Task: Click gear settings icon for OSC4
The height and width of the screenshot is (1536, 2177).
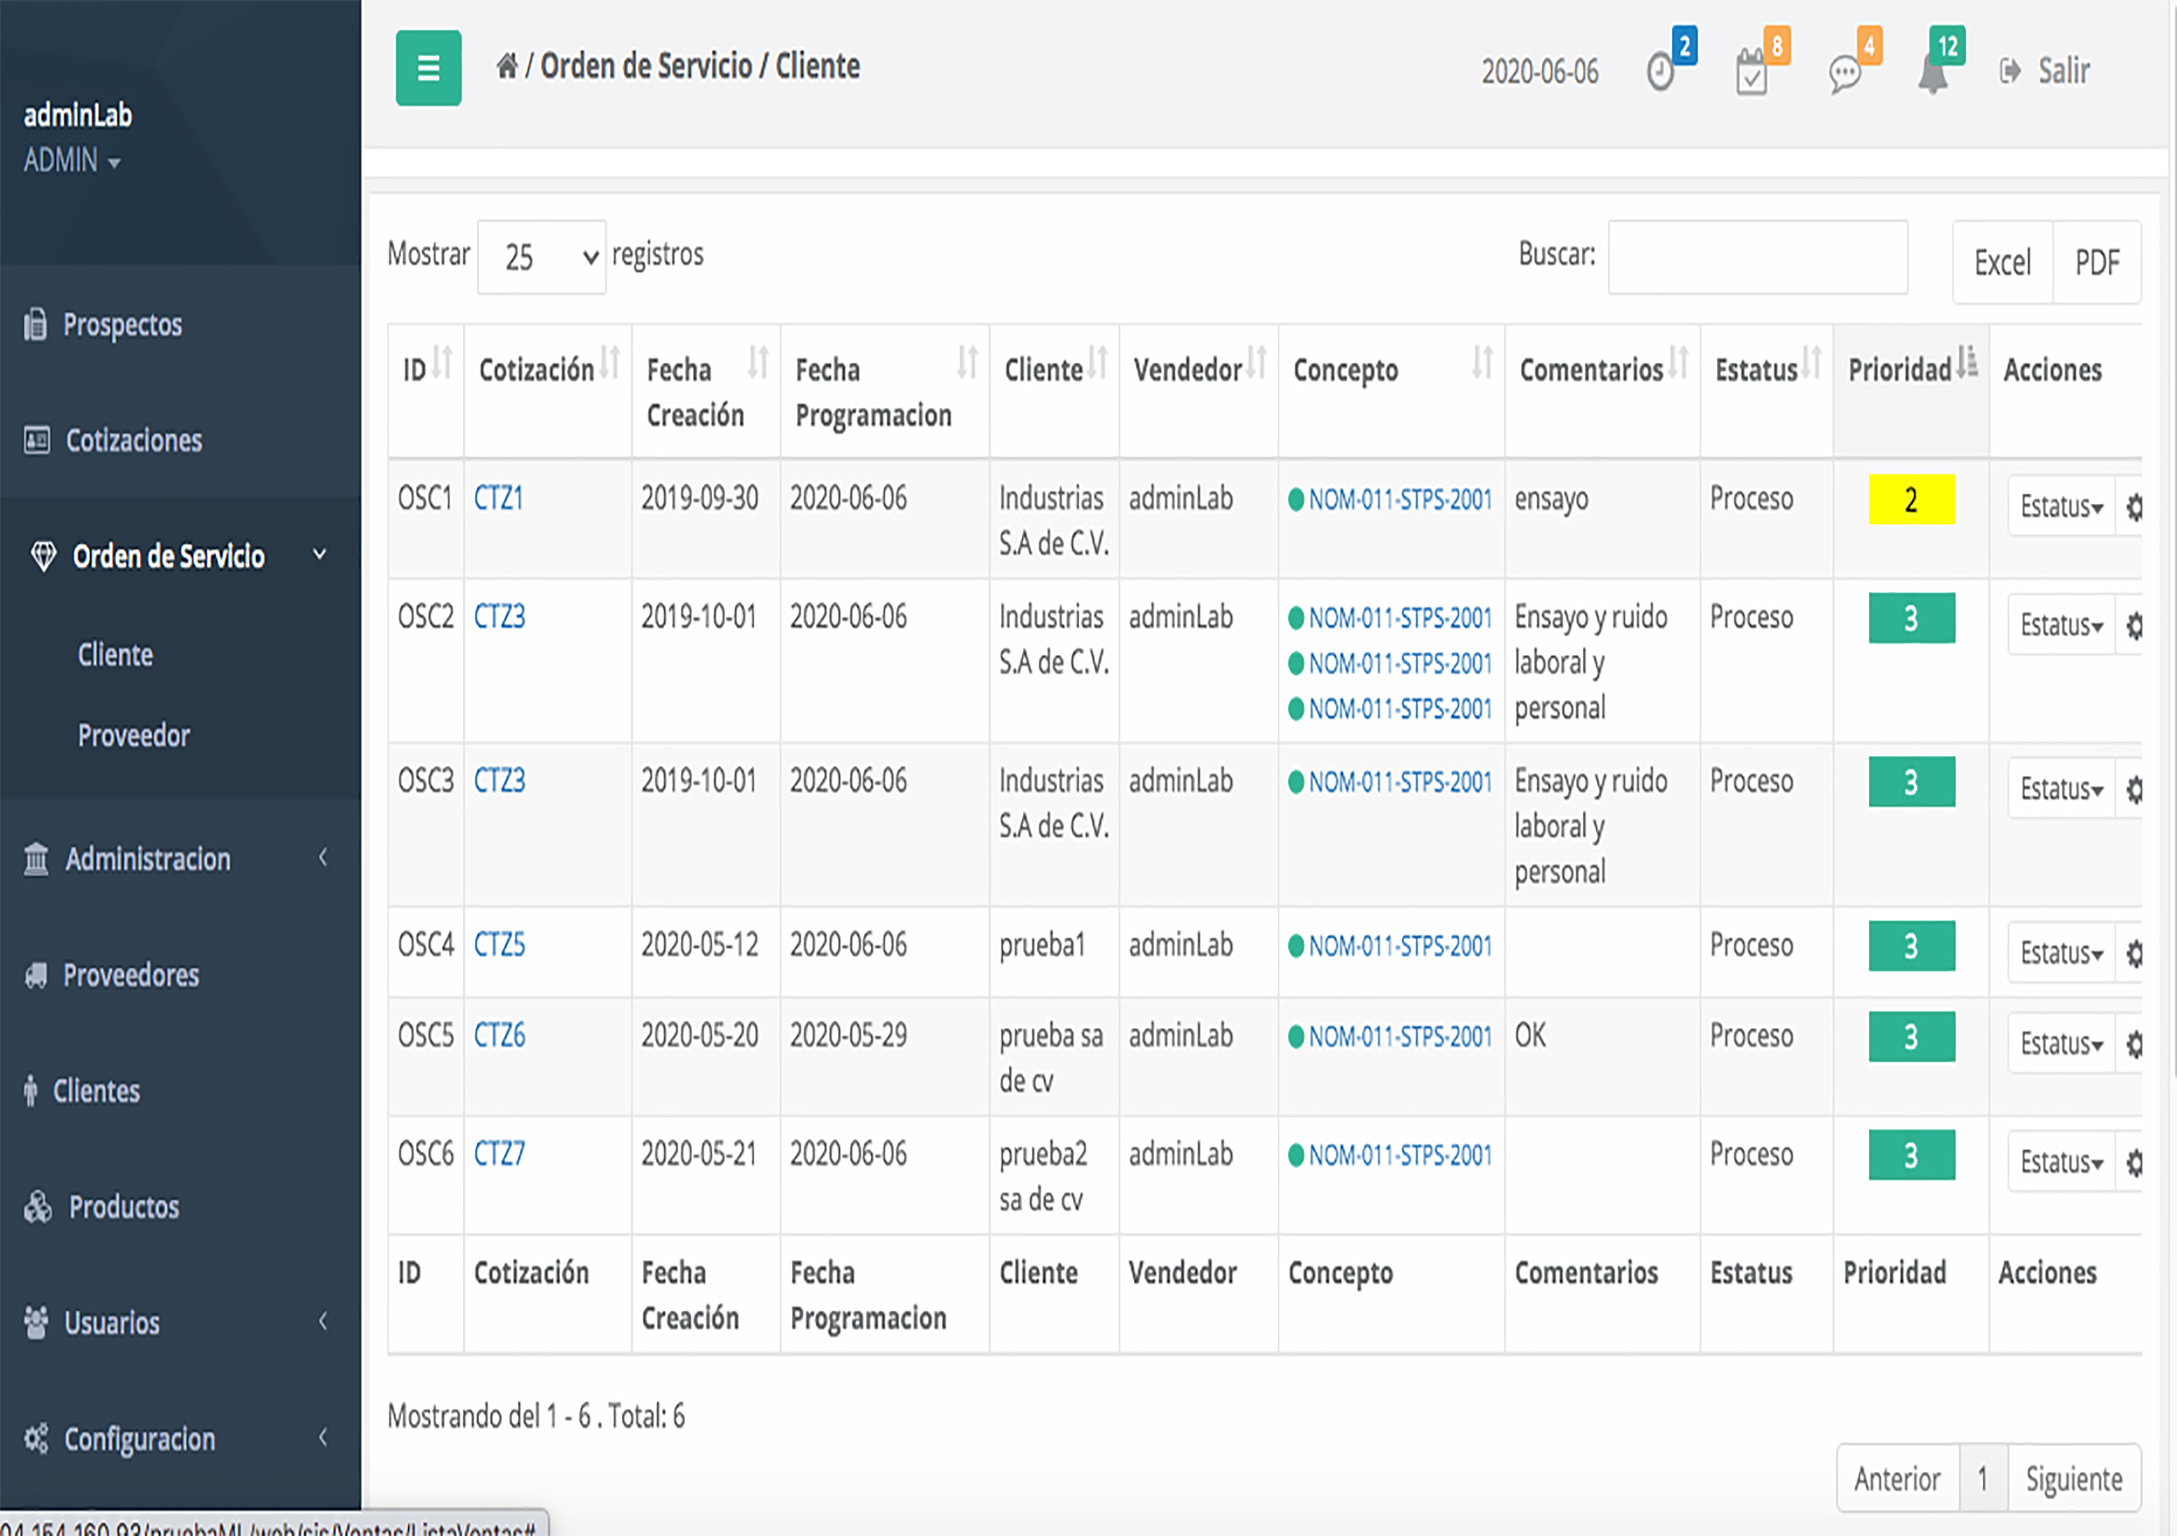Action: point(2133,954)
